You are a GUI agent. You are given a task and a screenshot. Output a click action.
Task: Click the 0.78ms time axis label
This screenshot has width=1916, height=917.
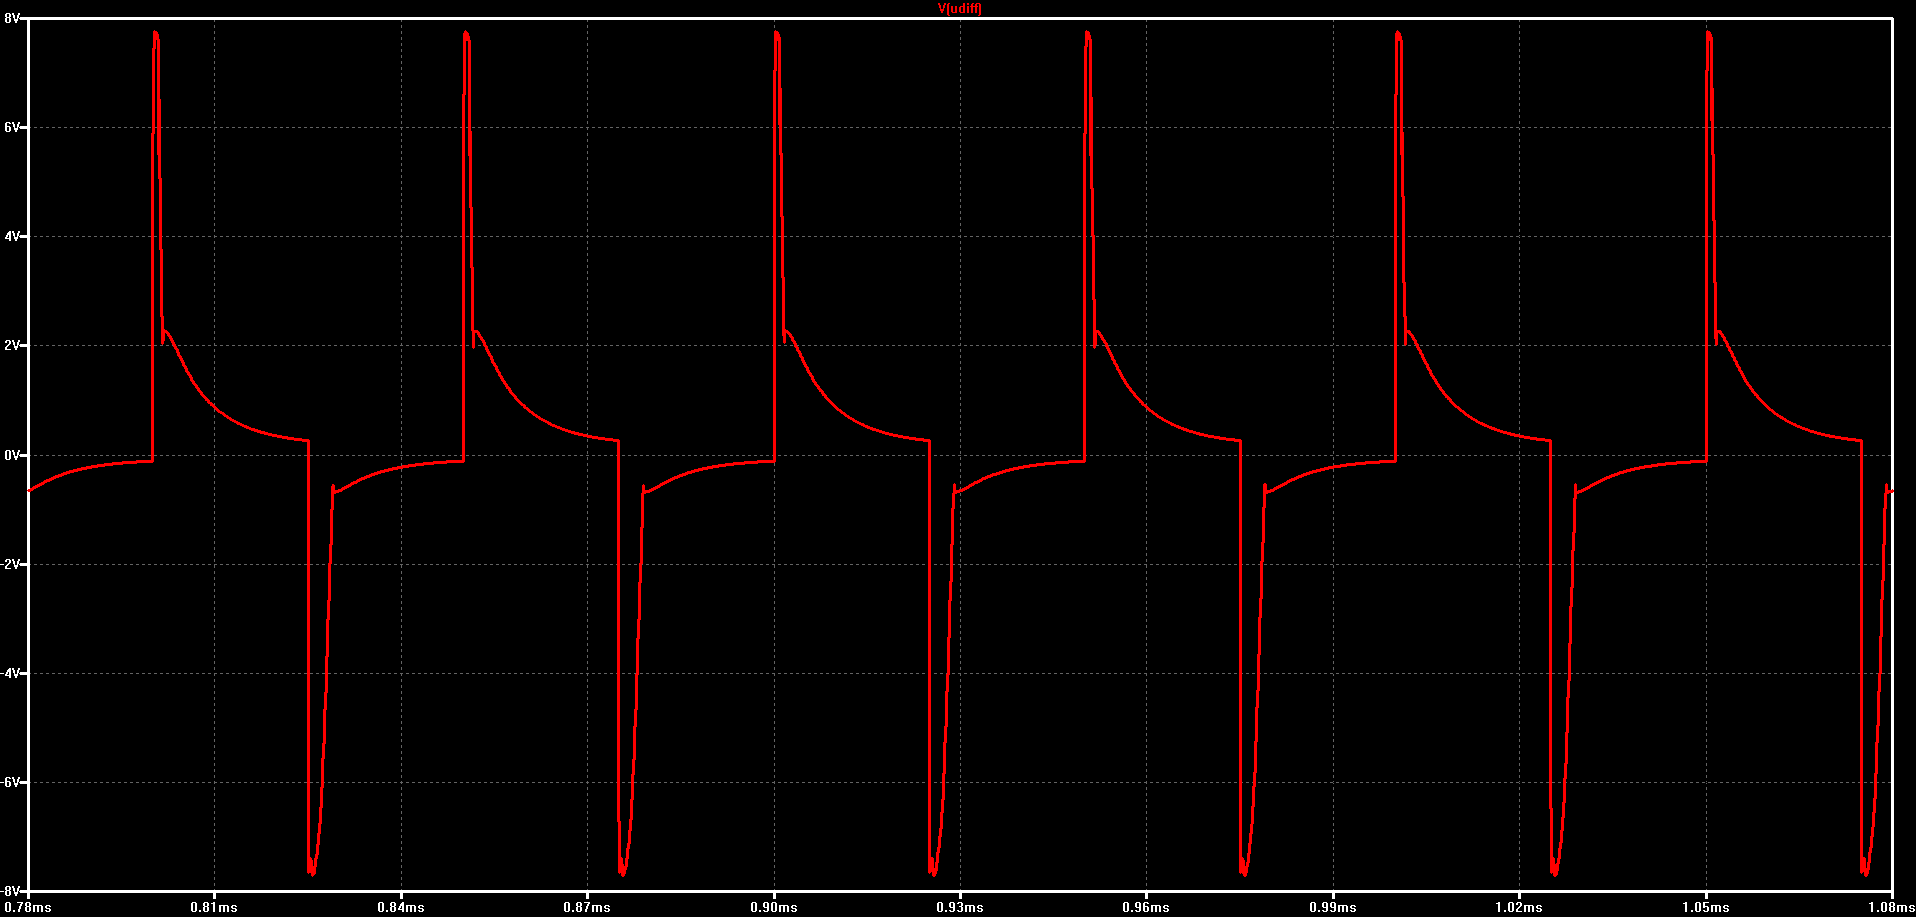pos(28,908)
